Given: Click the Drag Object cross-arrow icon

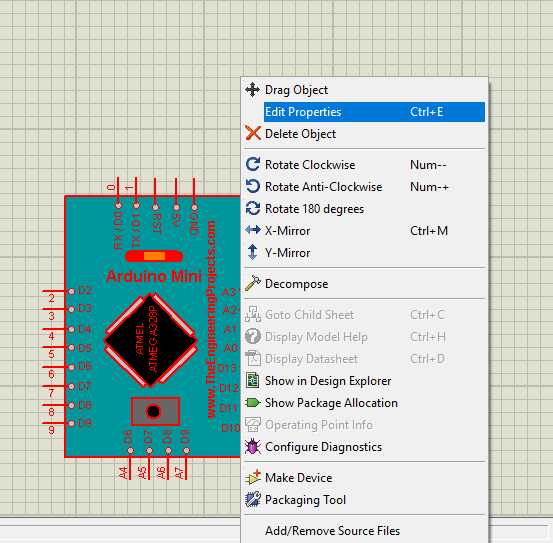Looking at the screenshot, I should 253,90.
